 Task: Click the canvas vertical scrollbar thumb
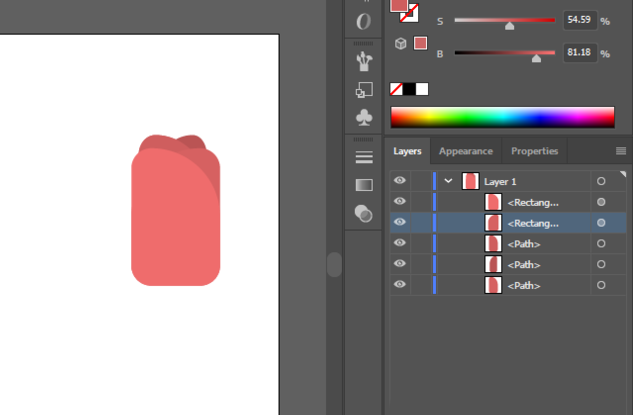[x=334, y=265]
